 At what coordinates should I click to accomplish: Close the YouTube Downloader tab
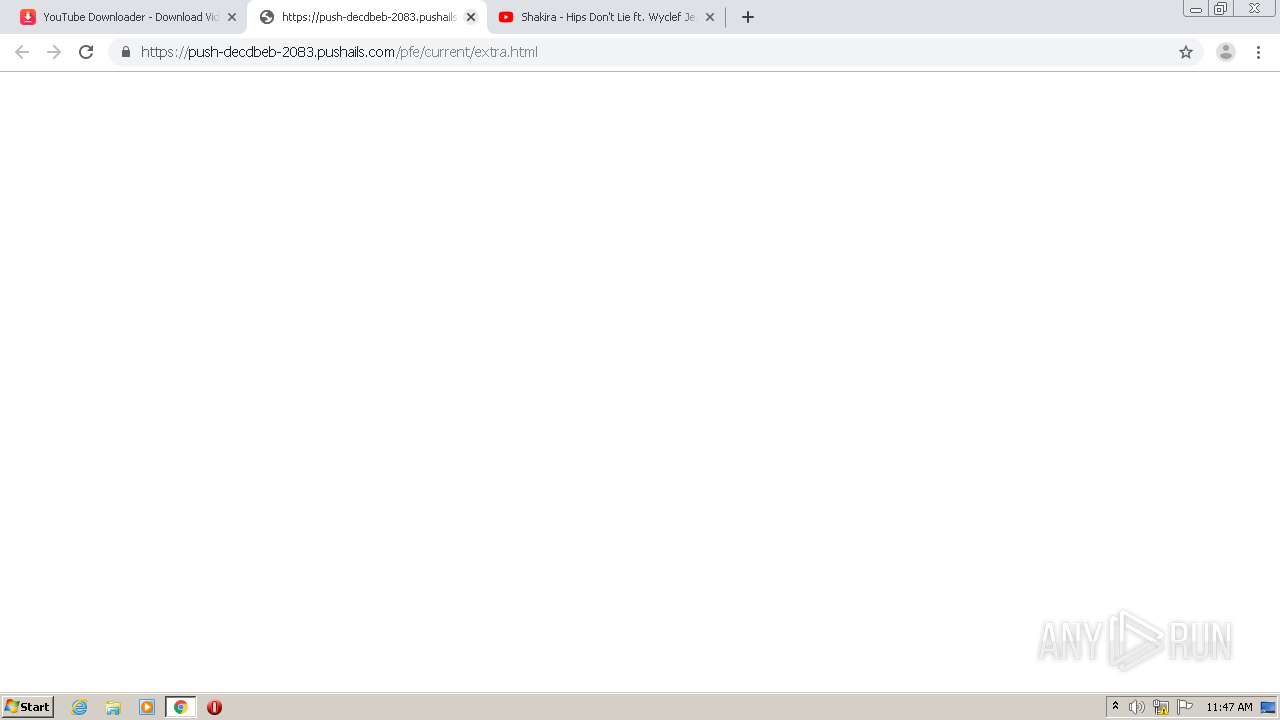[232, 17]
